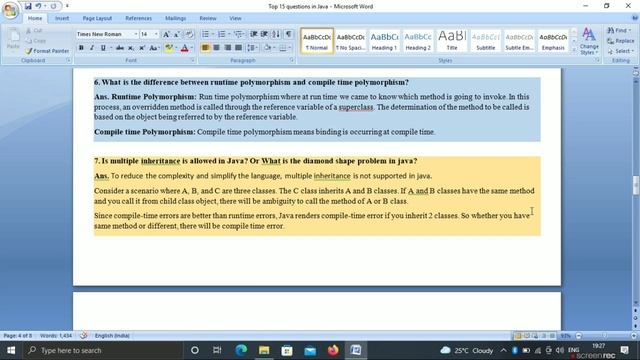Apply Title style
Screen dimensions: 640x360
[x=452, y=41]
